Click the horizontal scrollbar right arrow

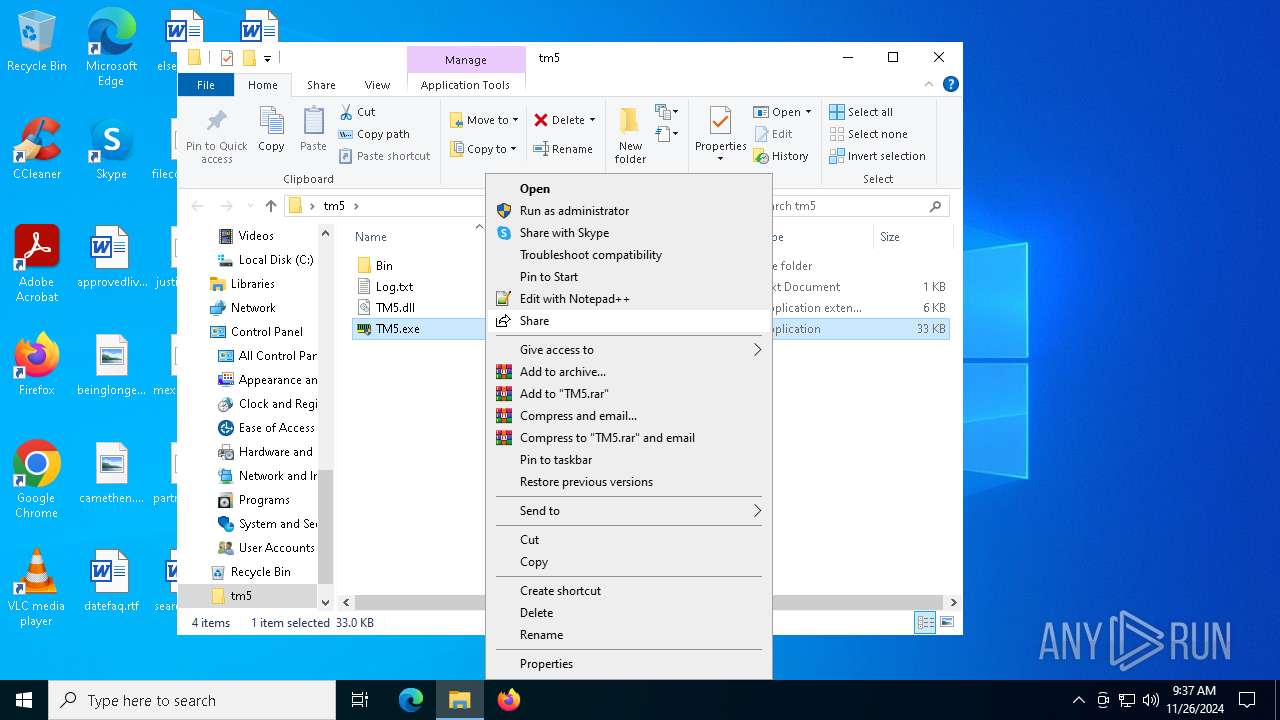click(953, 602)
